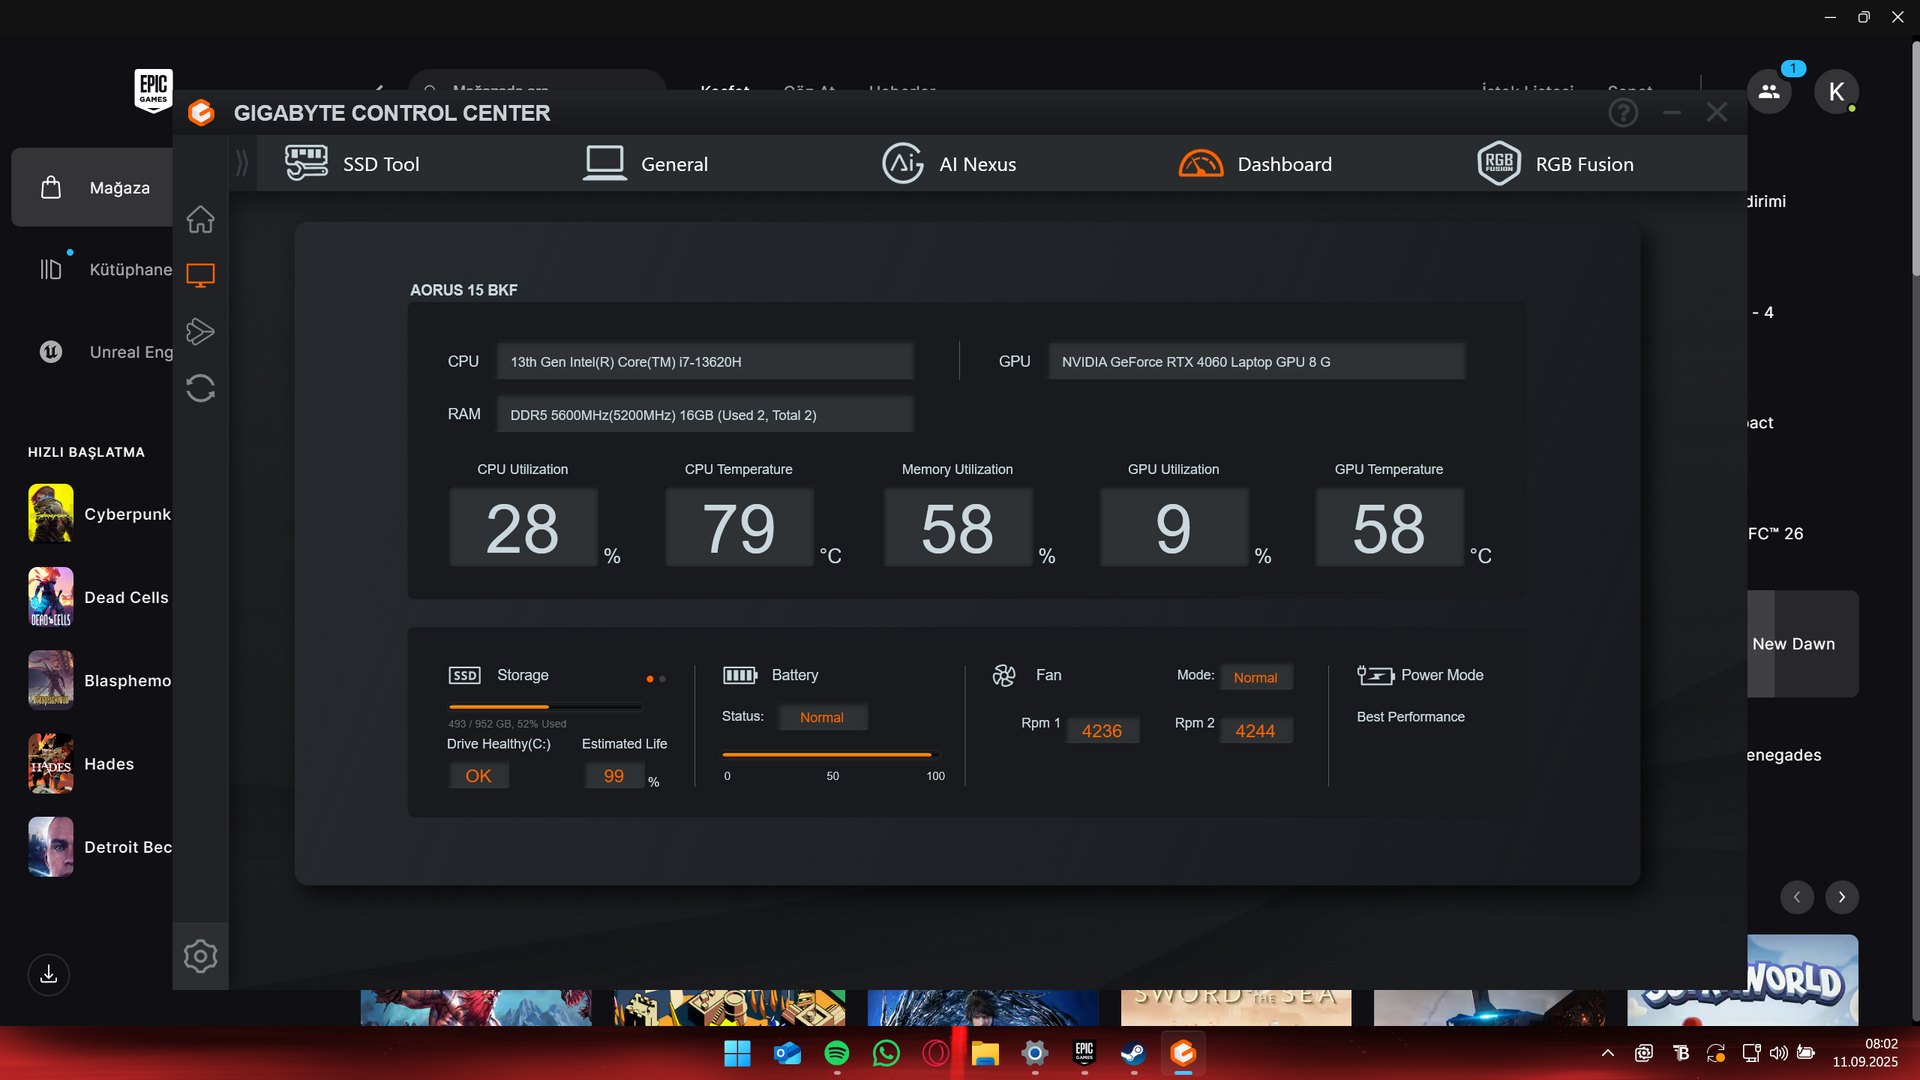
Task: Click Best Performance power mode text
Action: point(1410,717)
